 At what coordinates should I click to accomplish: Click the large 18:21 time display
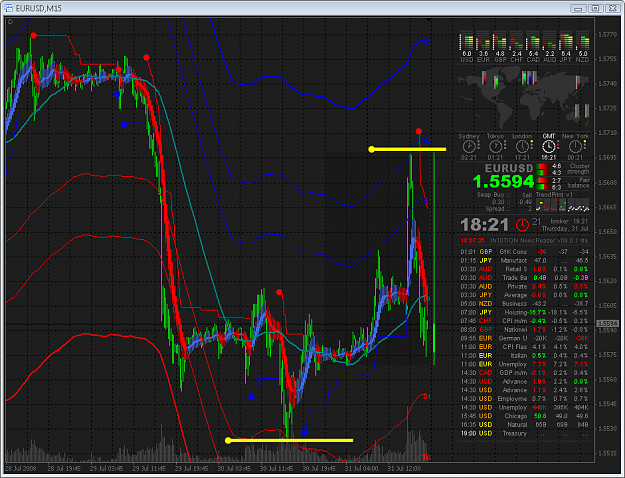[485, 225]
